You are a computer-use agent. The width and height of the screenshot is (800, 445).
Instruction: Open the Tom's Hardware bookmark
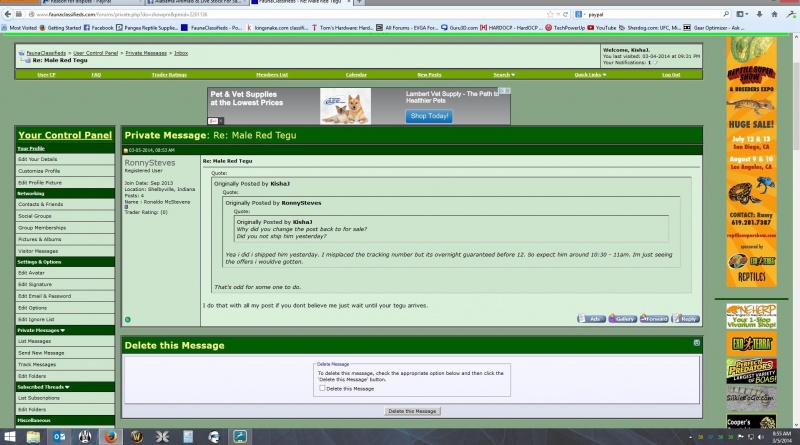coord(342,28)
